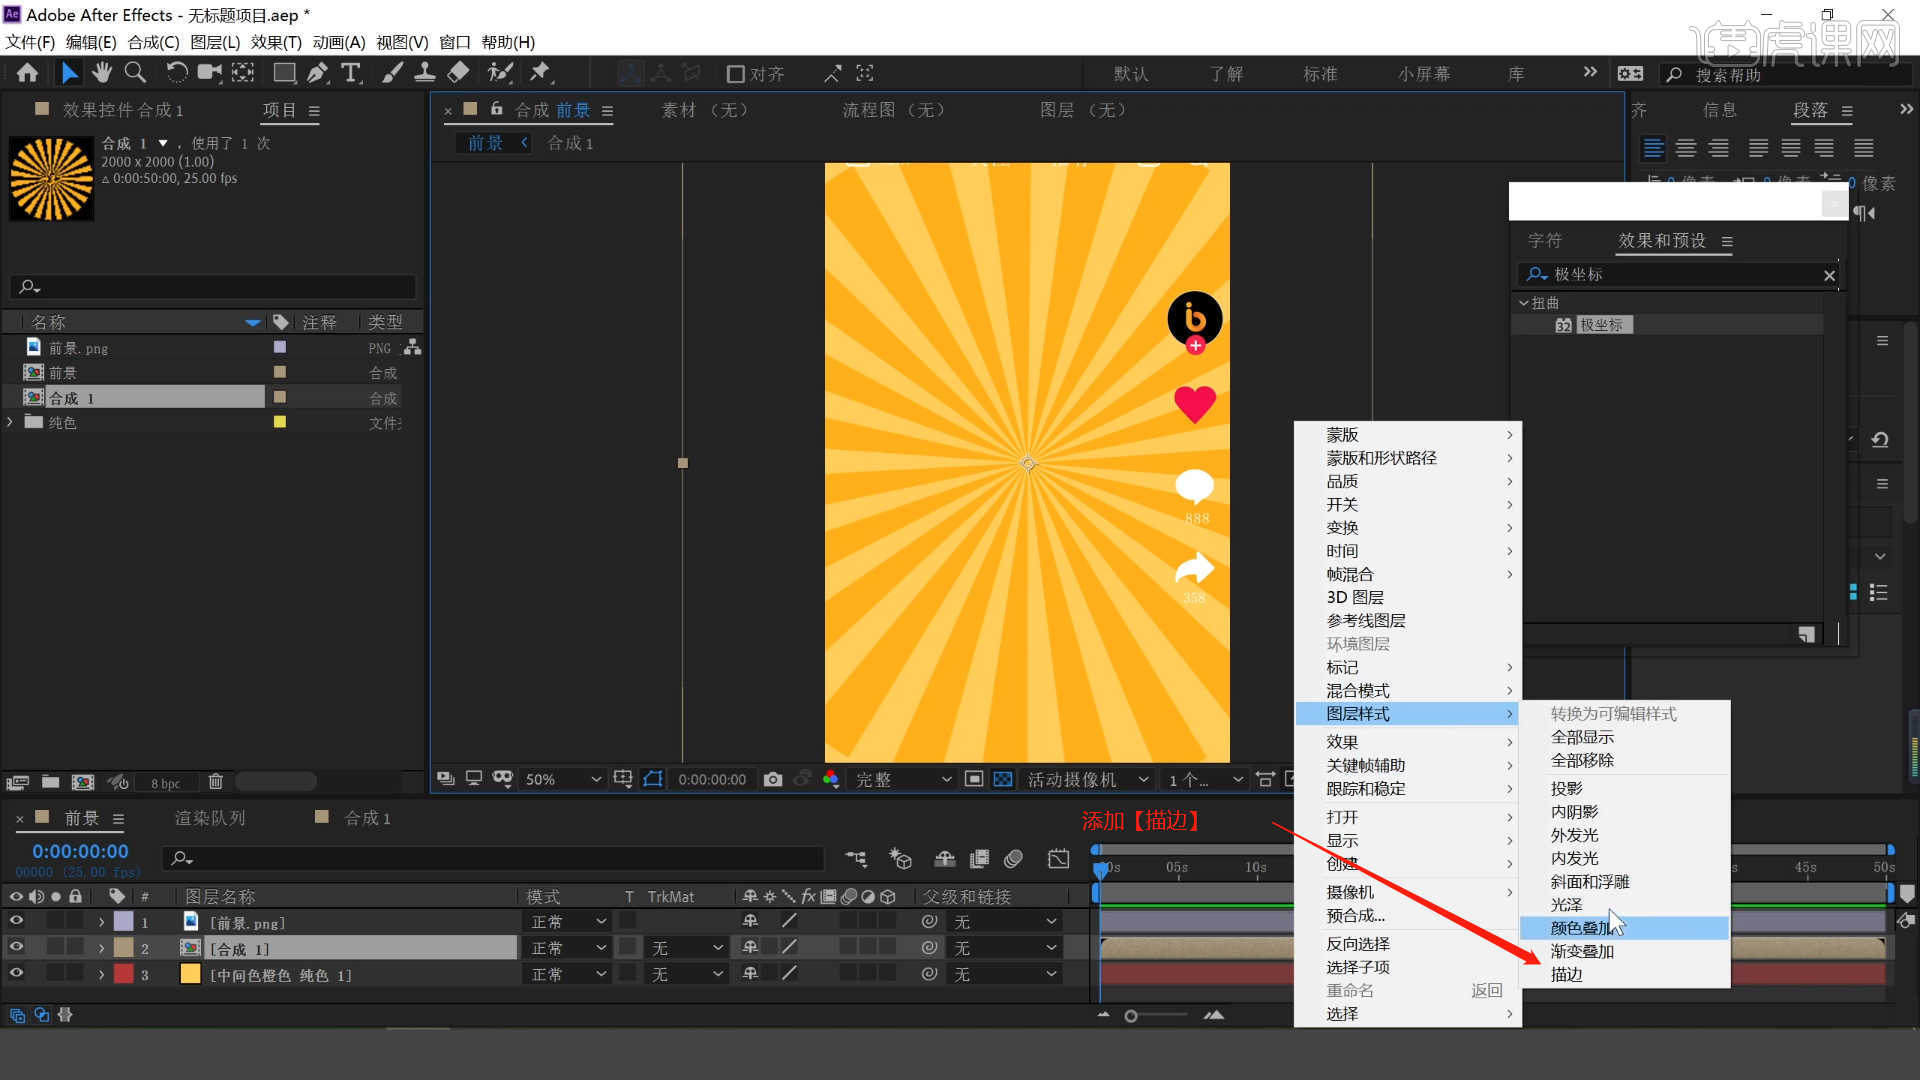Image resolution: width=1920 pixels, height=1080 pixels.
Task: Toggle the 对齐 snapping checkbox
Action: 736,74
